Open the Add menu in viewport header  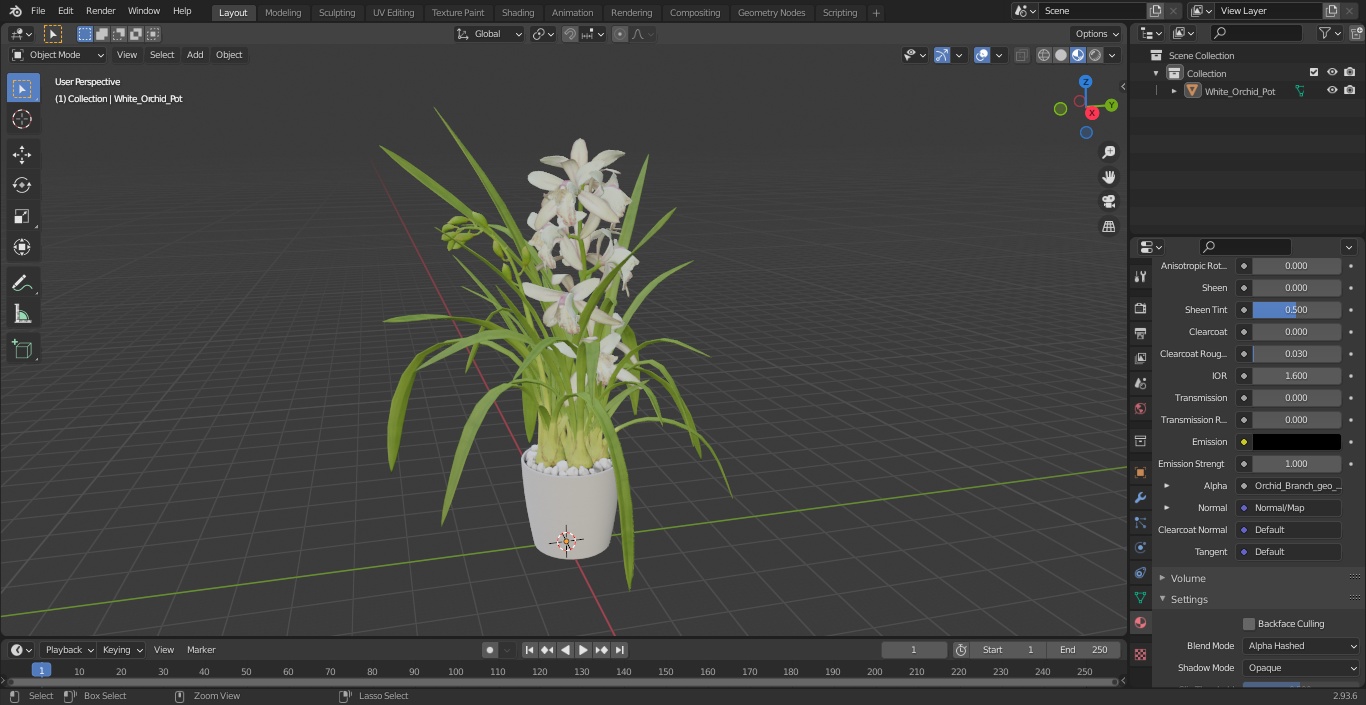195,55
